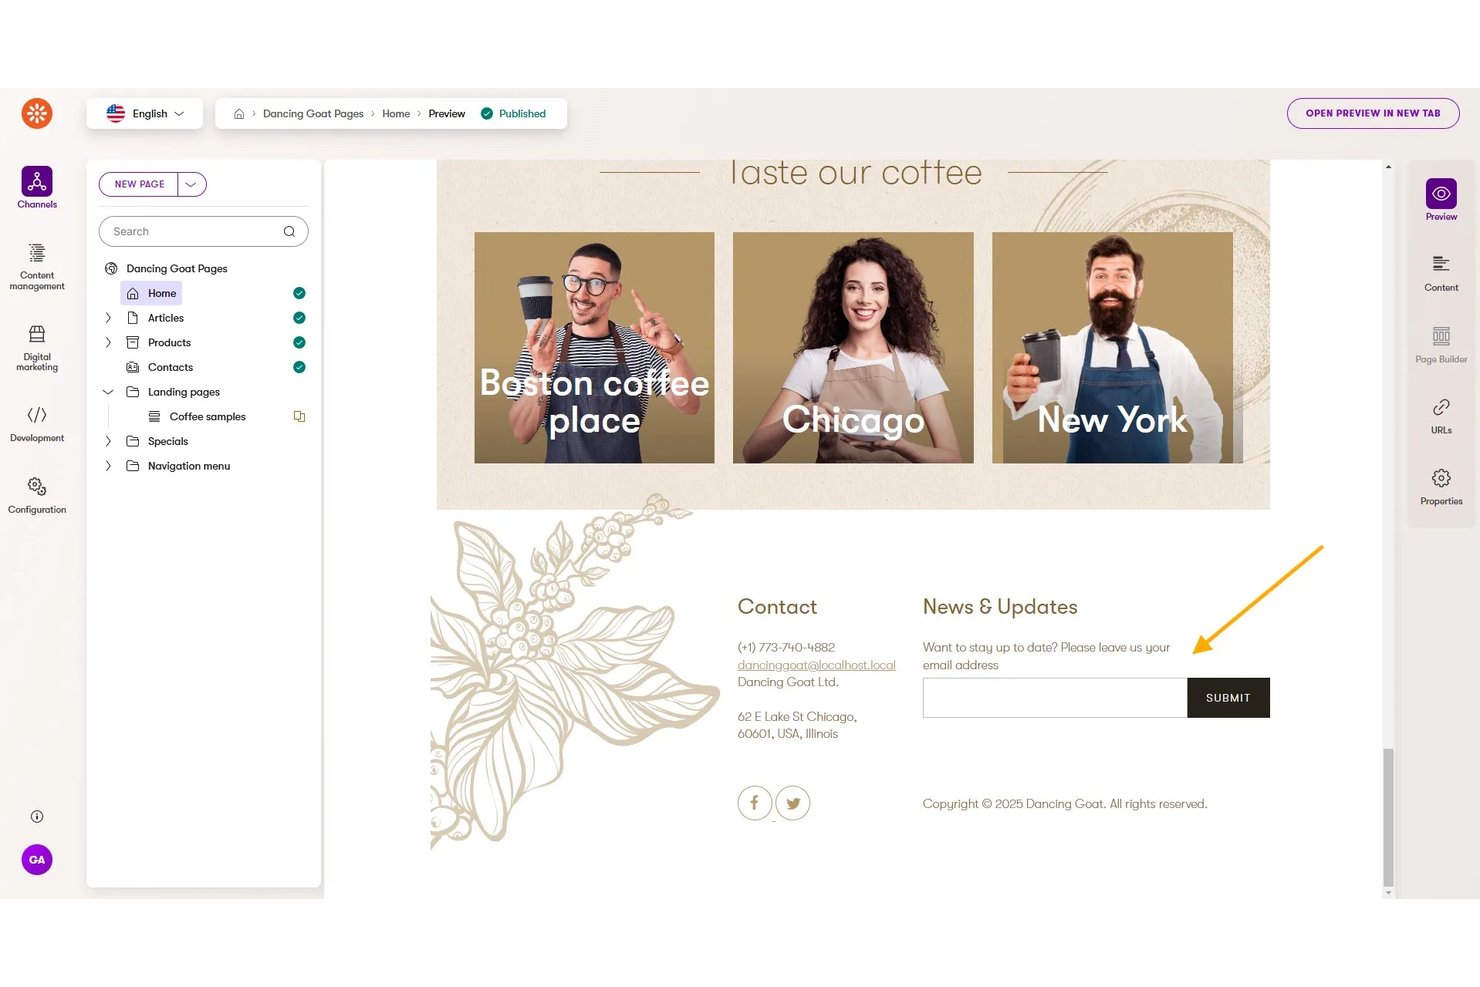This screenshot has width=1480, height=987.
Task: Click the Coffee samples status icon
Action: pyautogui.click(x=299, y=417)
